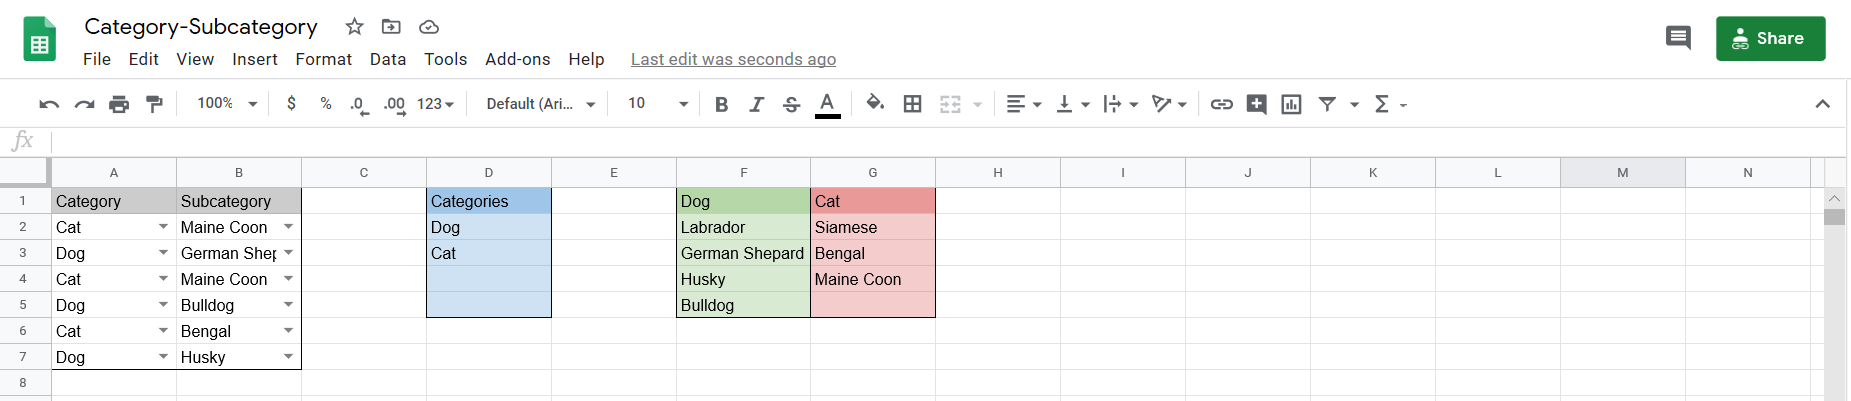1851x401 pixels.
Task: Open the comment history icon
Action: pos(1677,38)
